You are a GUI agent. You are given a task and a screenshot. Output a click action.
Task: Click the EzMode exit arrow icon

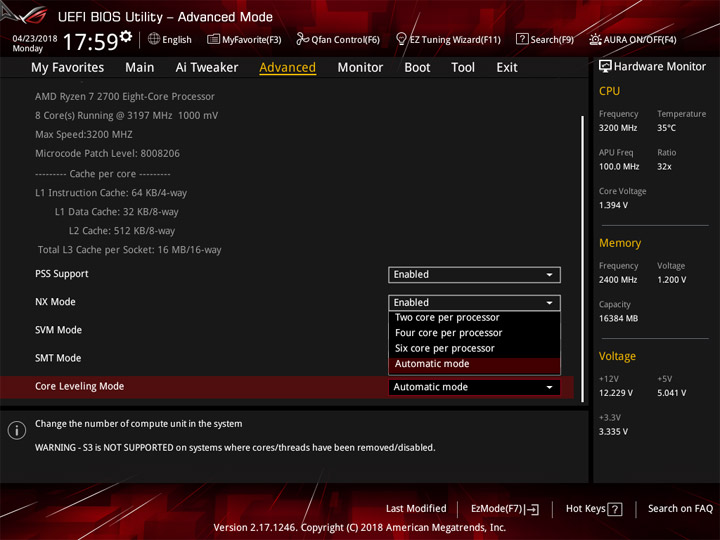pos(532,509)
